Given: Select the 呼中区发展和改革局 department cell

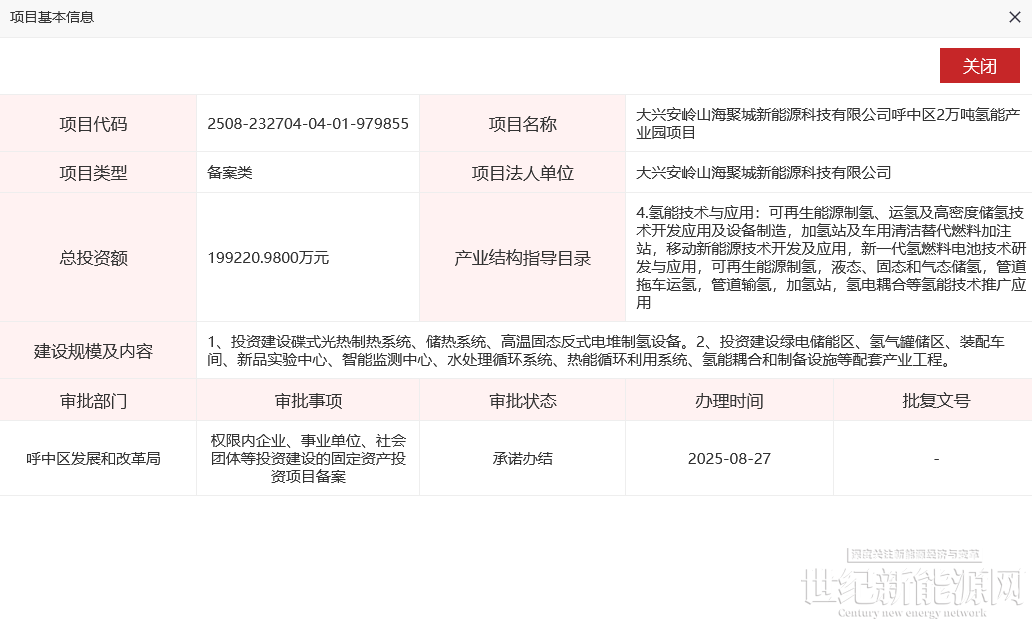Looking at the screenshot, I should click(94, 459).
